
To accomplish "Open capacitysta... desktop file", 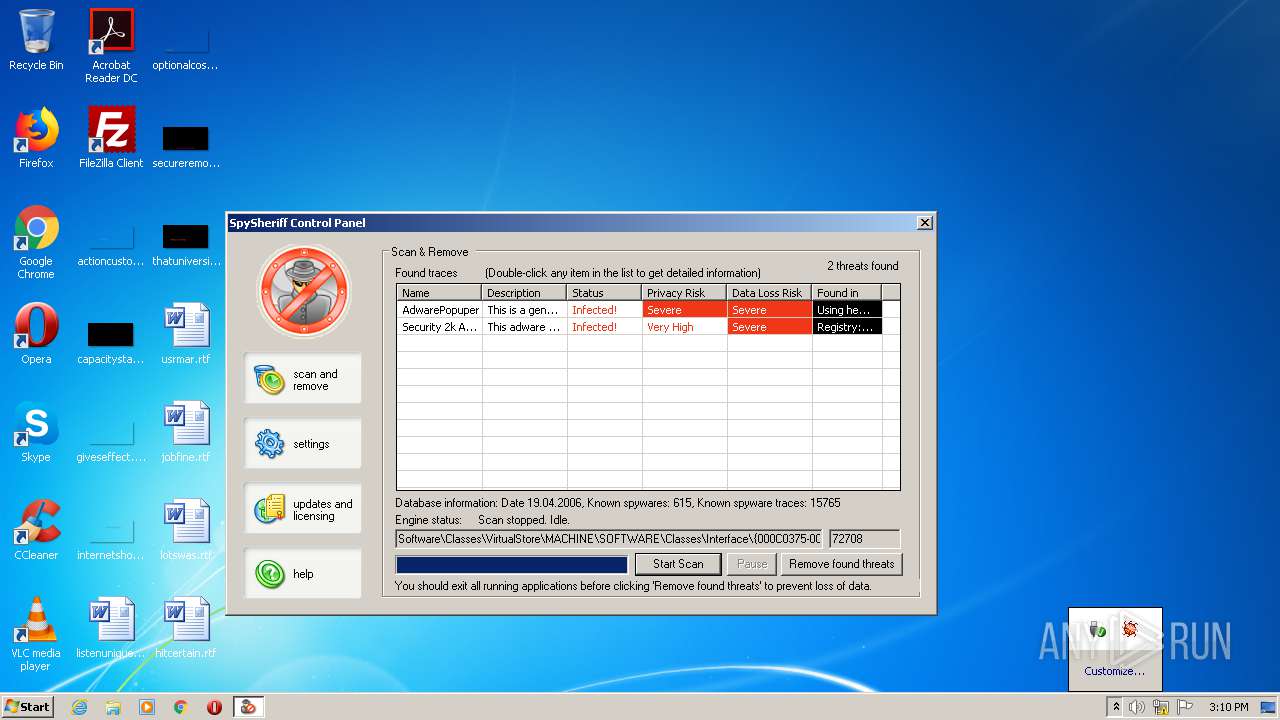I will [111, 340].
